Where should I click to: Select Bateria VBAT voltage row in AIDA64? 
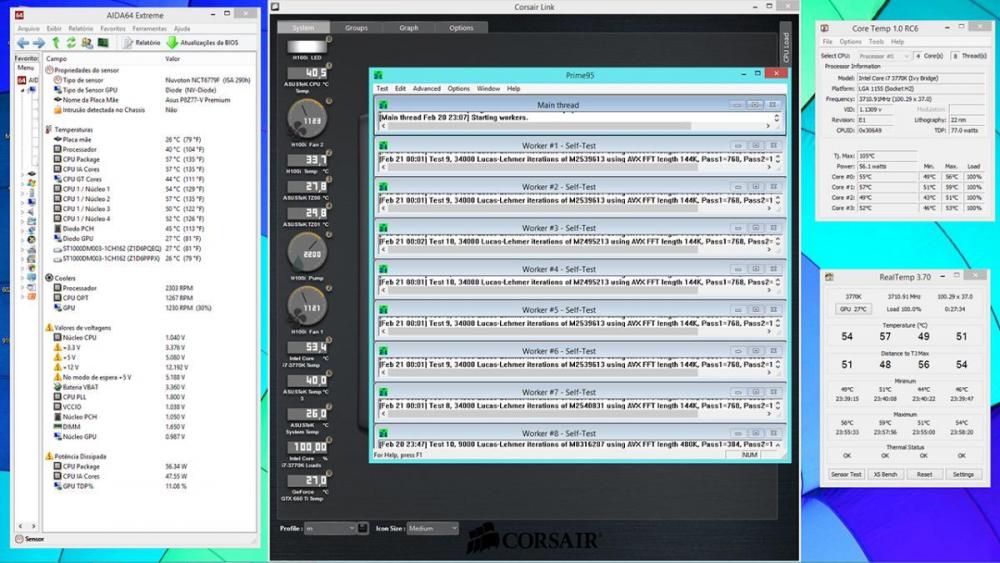(150, 387)
